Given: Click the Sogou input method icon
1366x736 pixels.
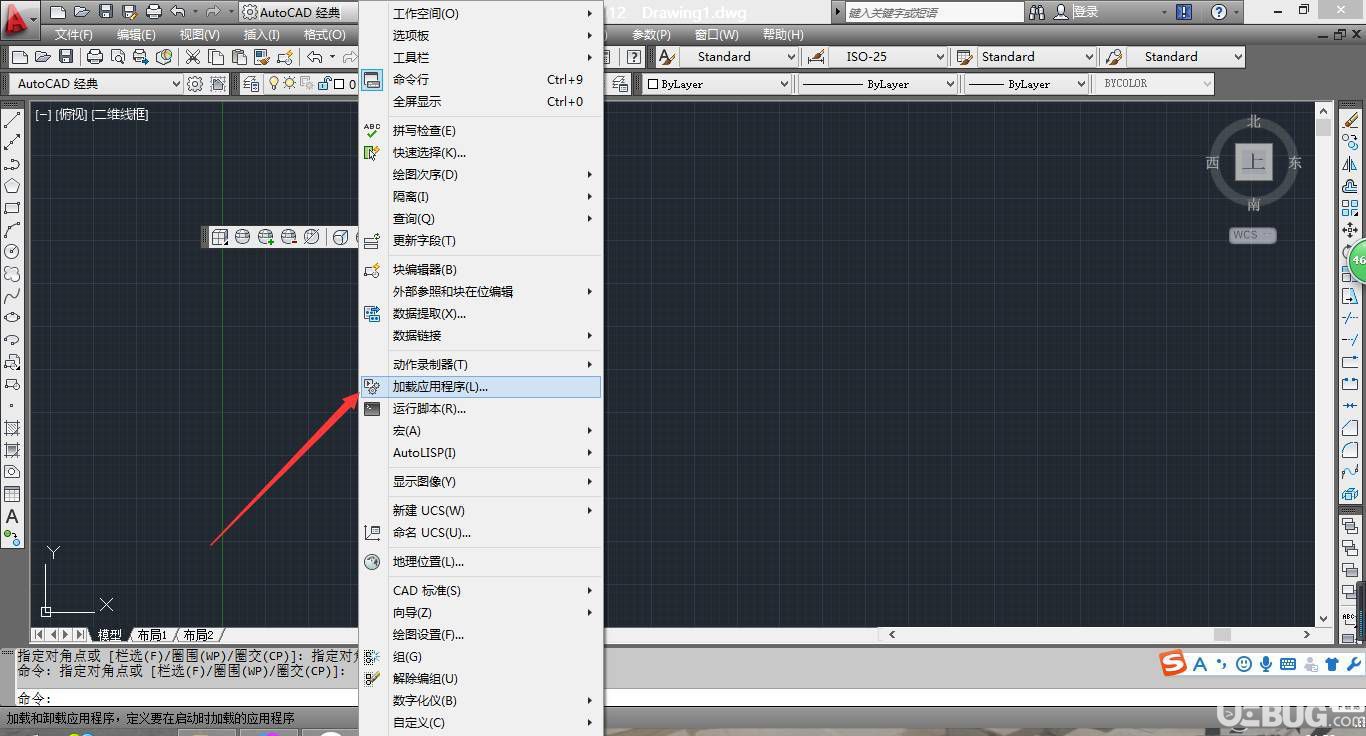Looking at the screenshot, I should tap(1172, 663).
